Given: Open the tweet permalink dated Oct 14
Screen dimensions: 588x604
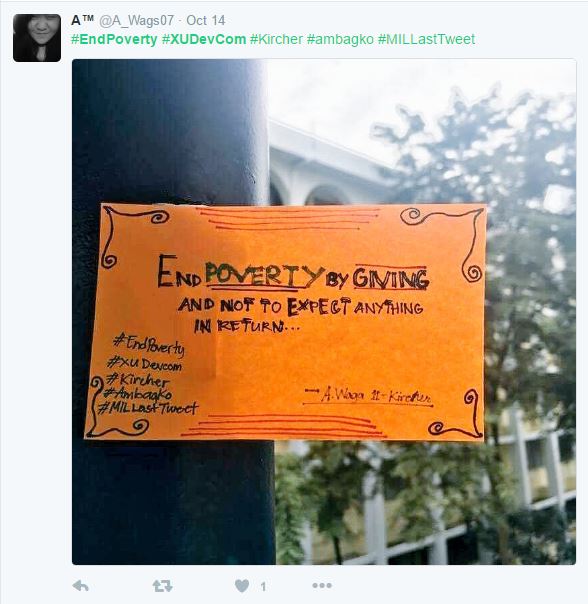Looking at the screenshot, I should [x=206, y=20].
